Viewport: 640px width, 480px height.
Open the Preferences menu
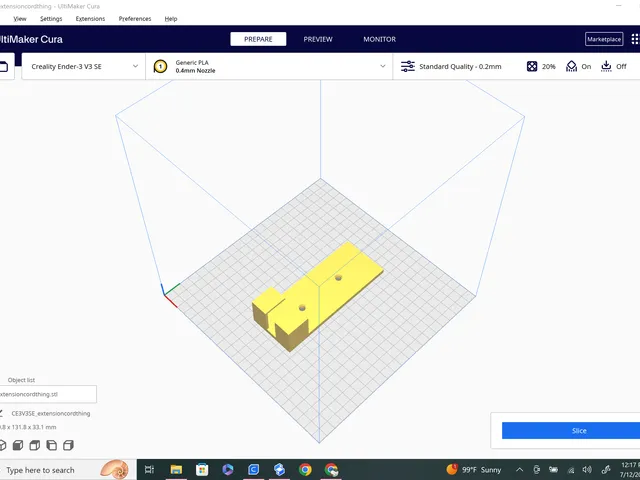click(135, 19)
